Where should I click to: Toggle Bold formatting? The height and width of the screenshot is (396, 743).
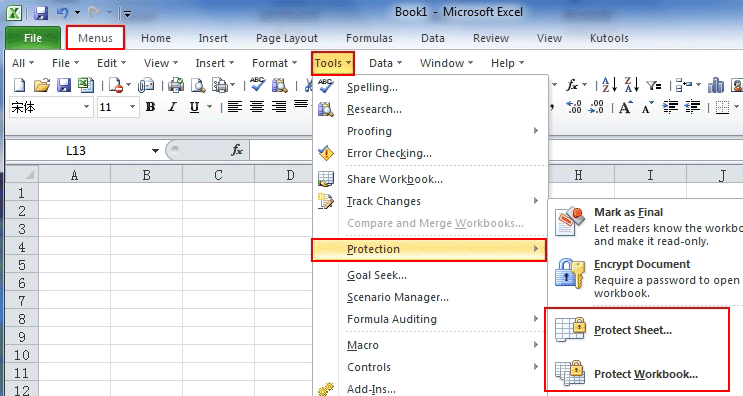coord(150,107)
